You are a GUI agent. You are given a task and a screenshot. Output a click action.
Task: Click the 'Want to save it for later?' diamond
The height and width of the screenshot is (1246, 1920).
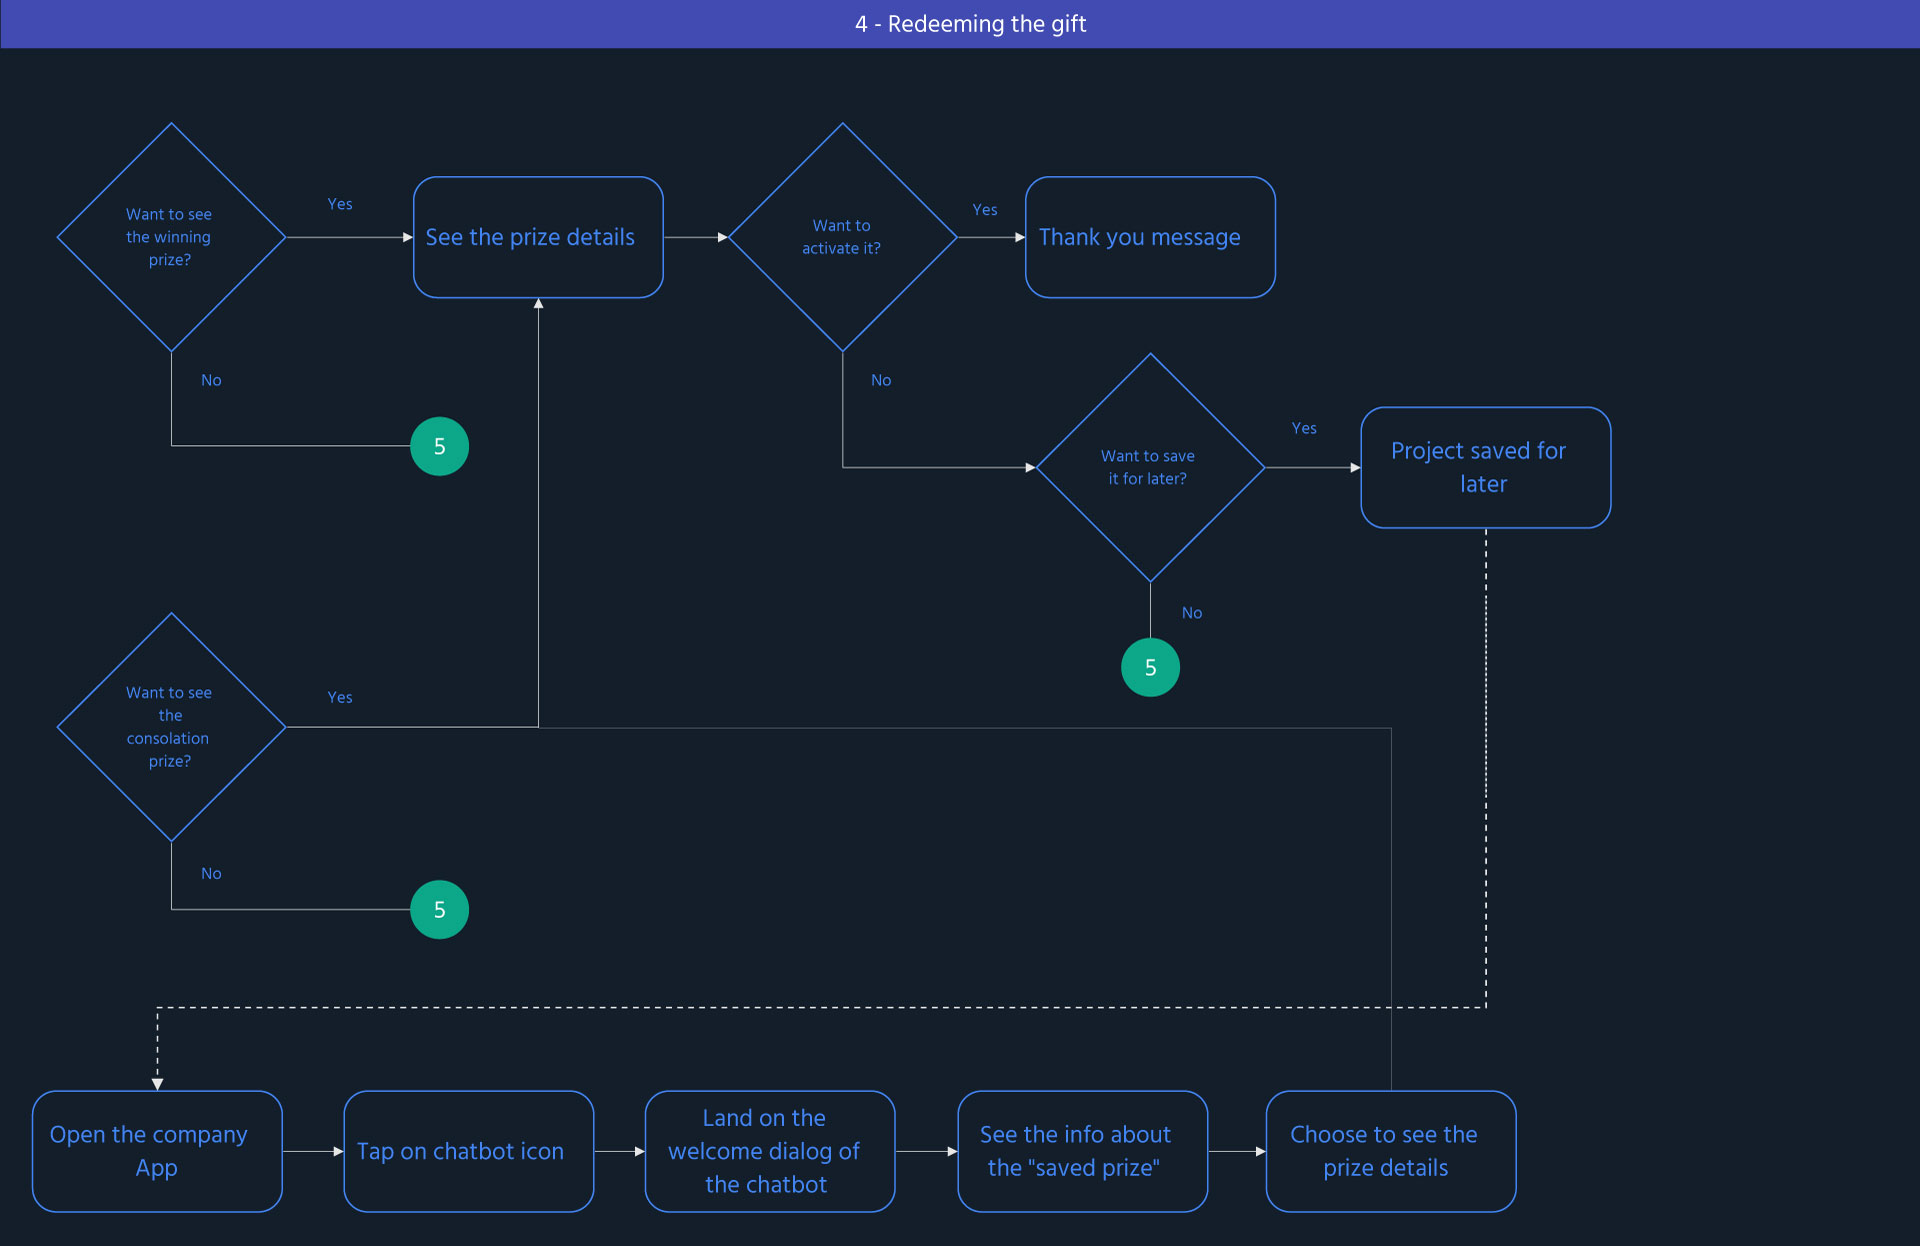(1150, 467)
